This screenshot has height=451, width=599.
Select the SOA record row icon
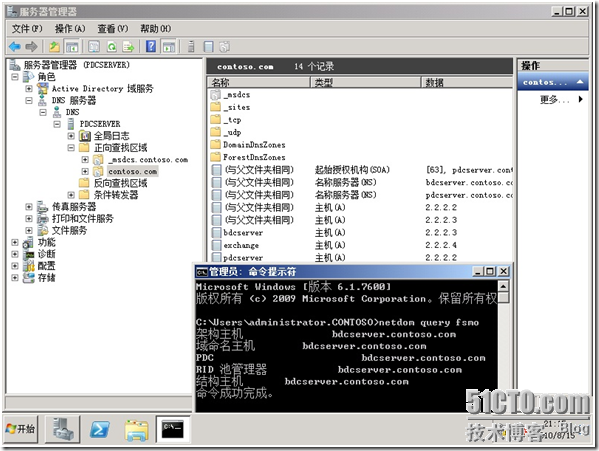click(x=217, y=170)
